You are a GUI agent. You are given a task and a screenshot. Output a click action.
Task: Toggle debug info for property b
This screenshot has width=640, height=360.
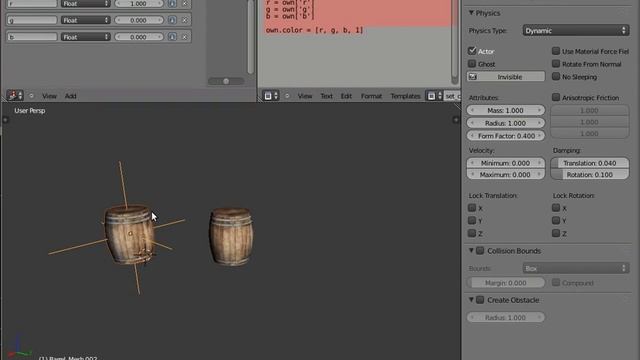tap(172, 37)
